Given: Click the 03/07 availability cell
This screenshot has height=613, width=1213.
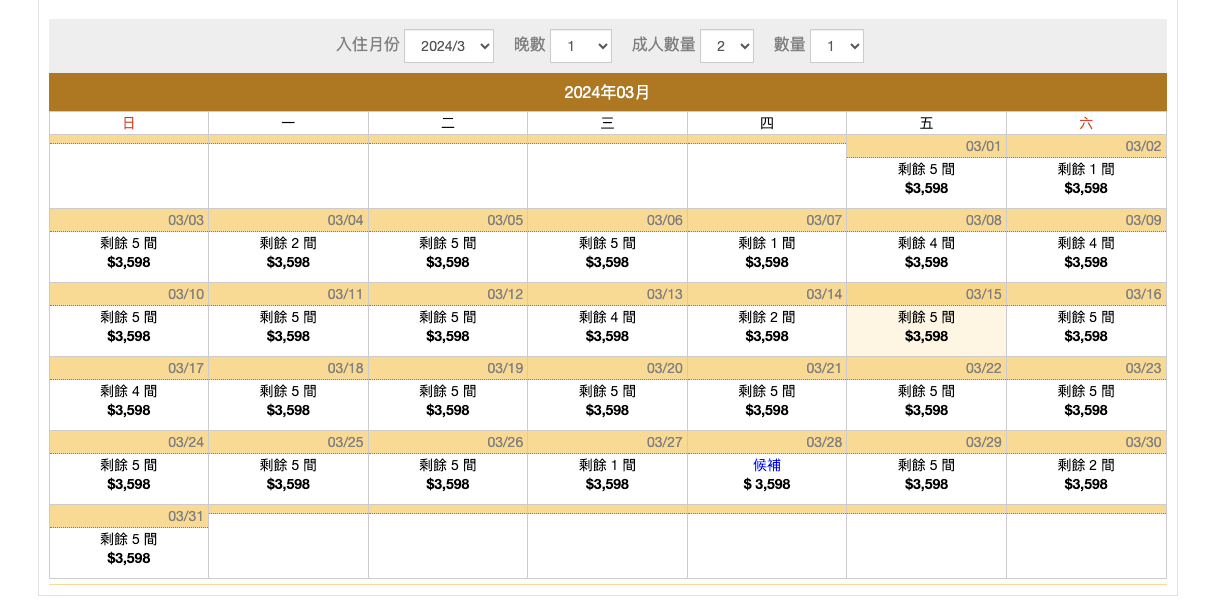Looking at the screenshot, I should click(767, 253).
